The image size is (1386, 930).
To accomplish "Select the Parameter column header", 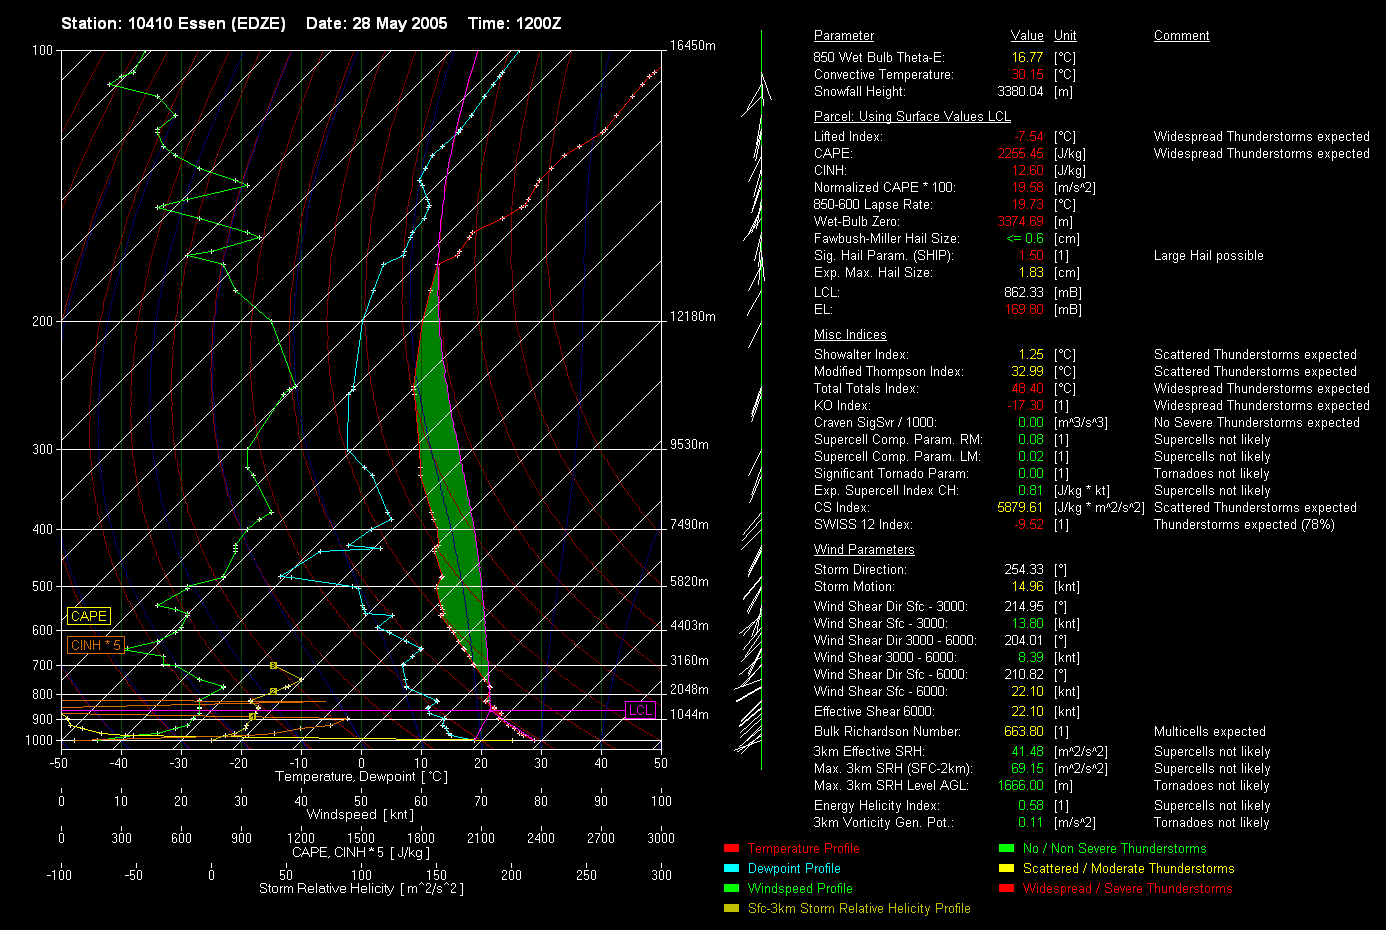I will click(844, 35).
